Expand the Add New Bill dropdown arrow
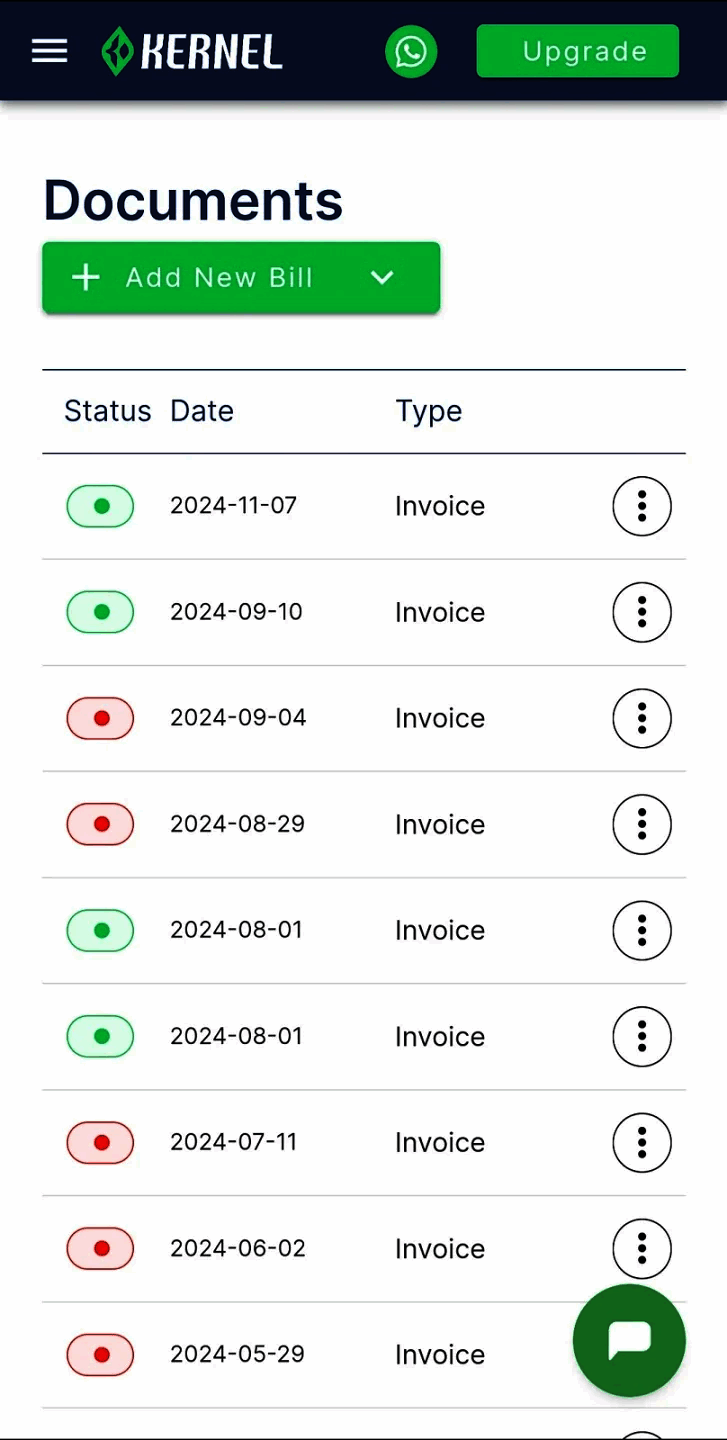Screen dimensions: 727x1440 [x=382, y=278]
